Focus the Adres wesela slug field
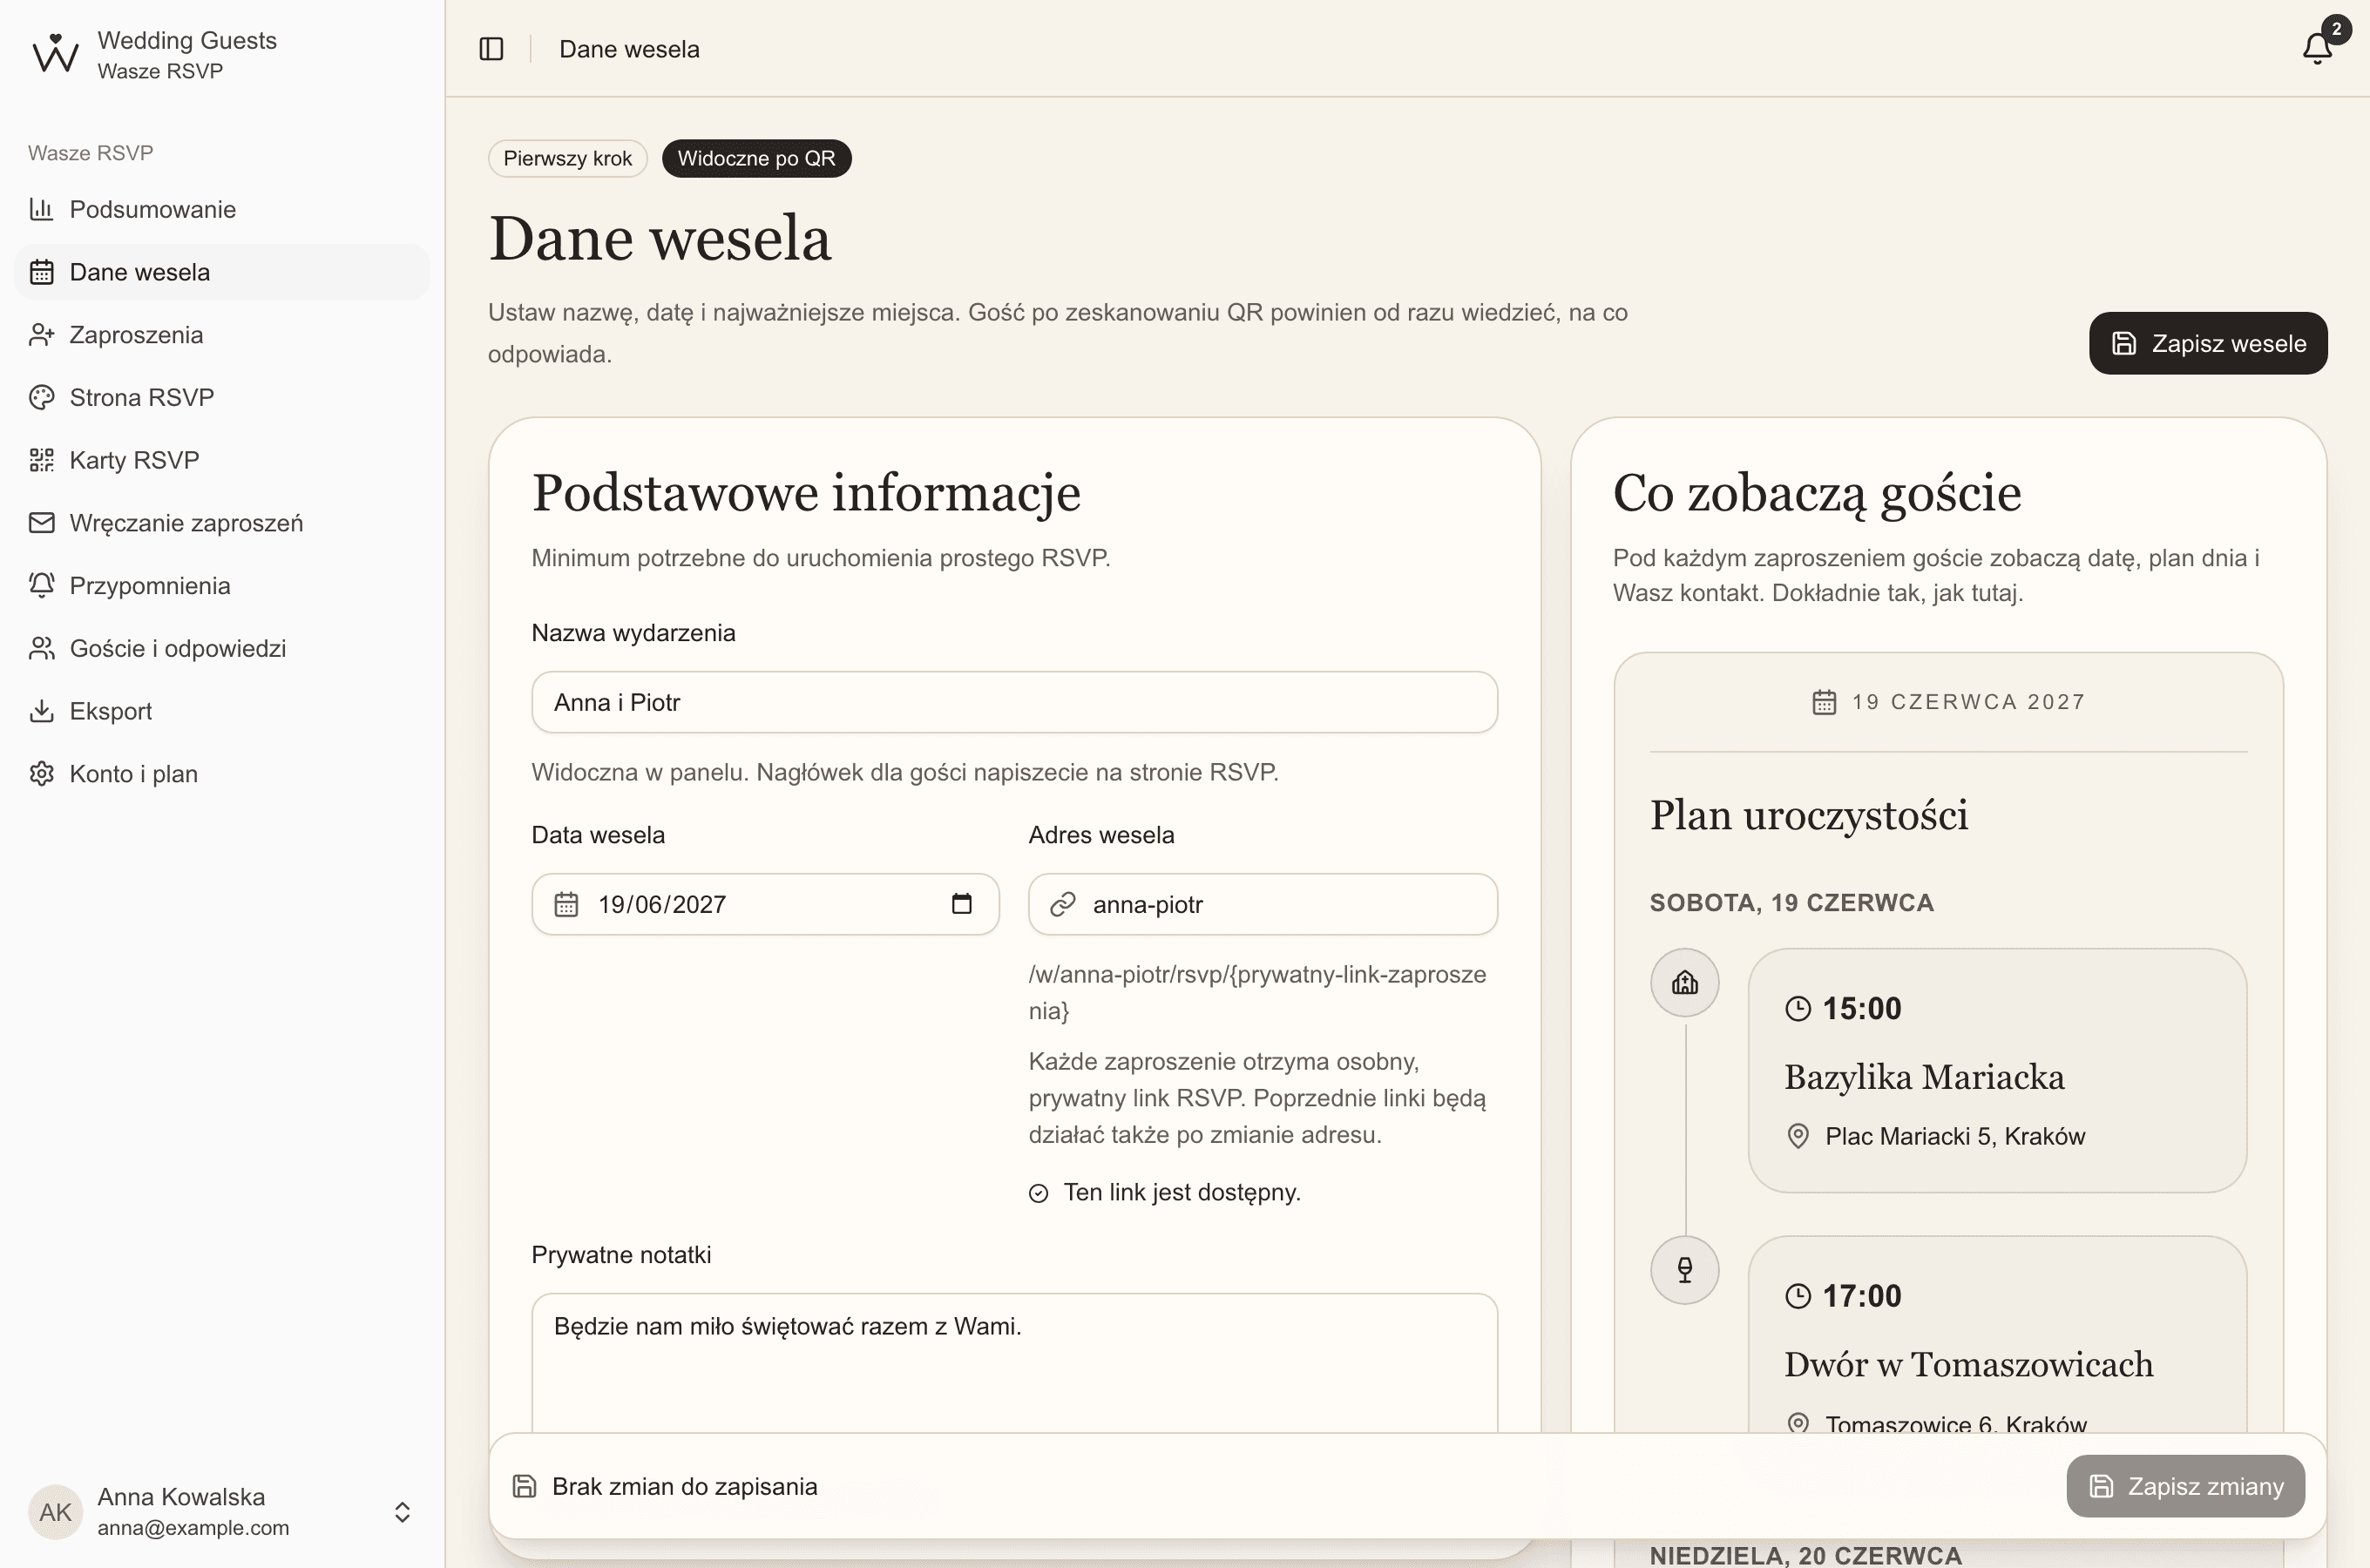Screen dimensions: 2370x1568 (x=1262, y=904)
